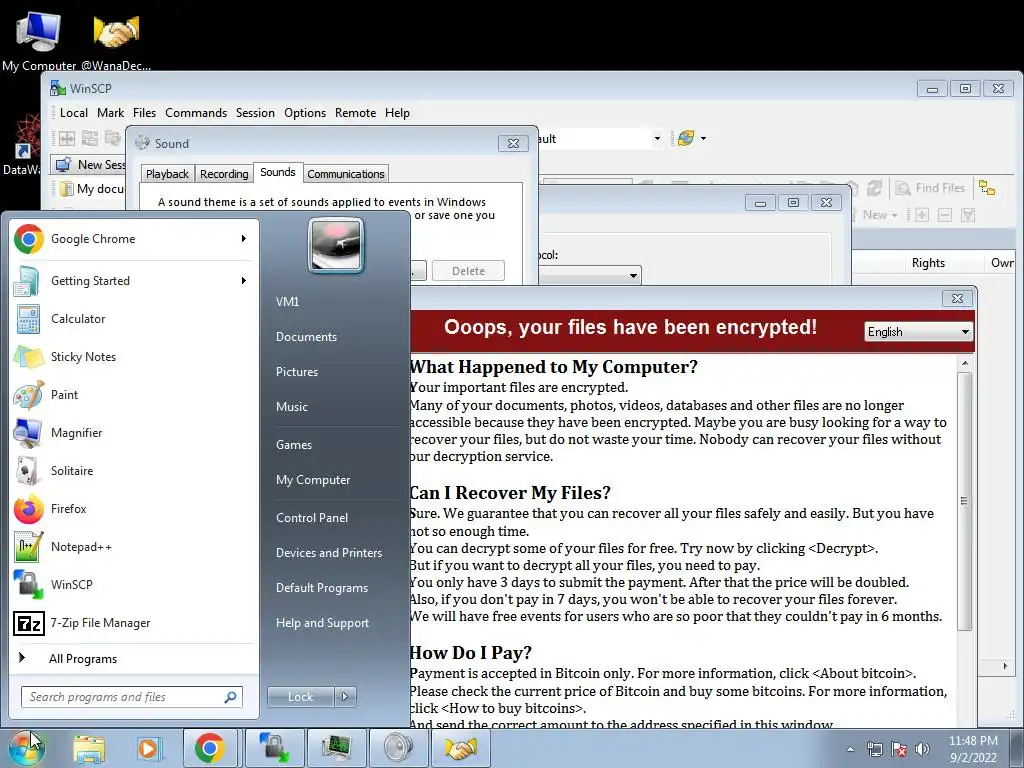Image resolution: width=1024 pixels, height=768 pixels.
Task: Open Mark menu in WinSCP
Action: 110,113
